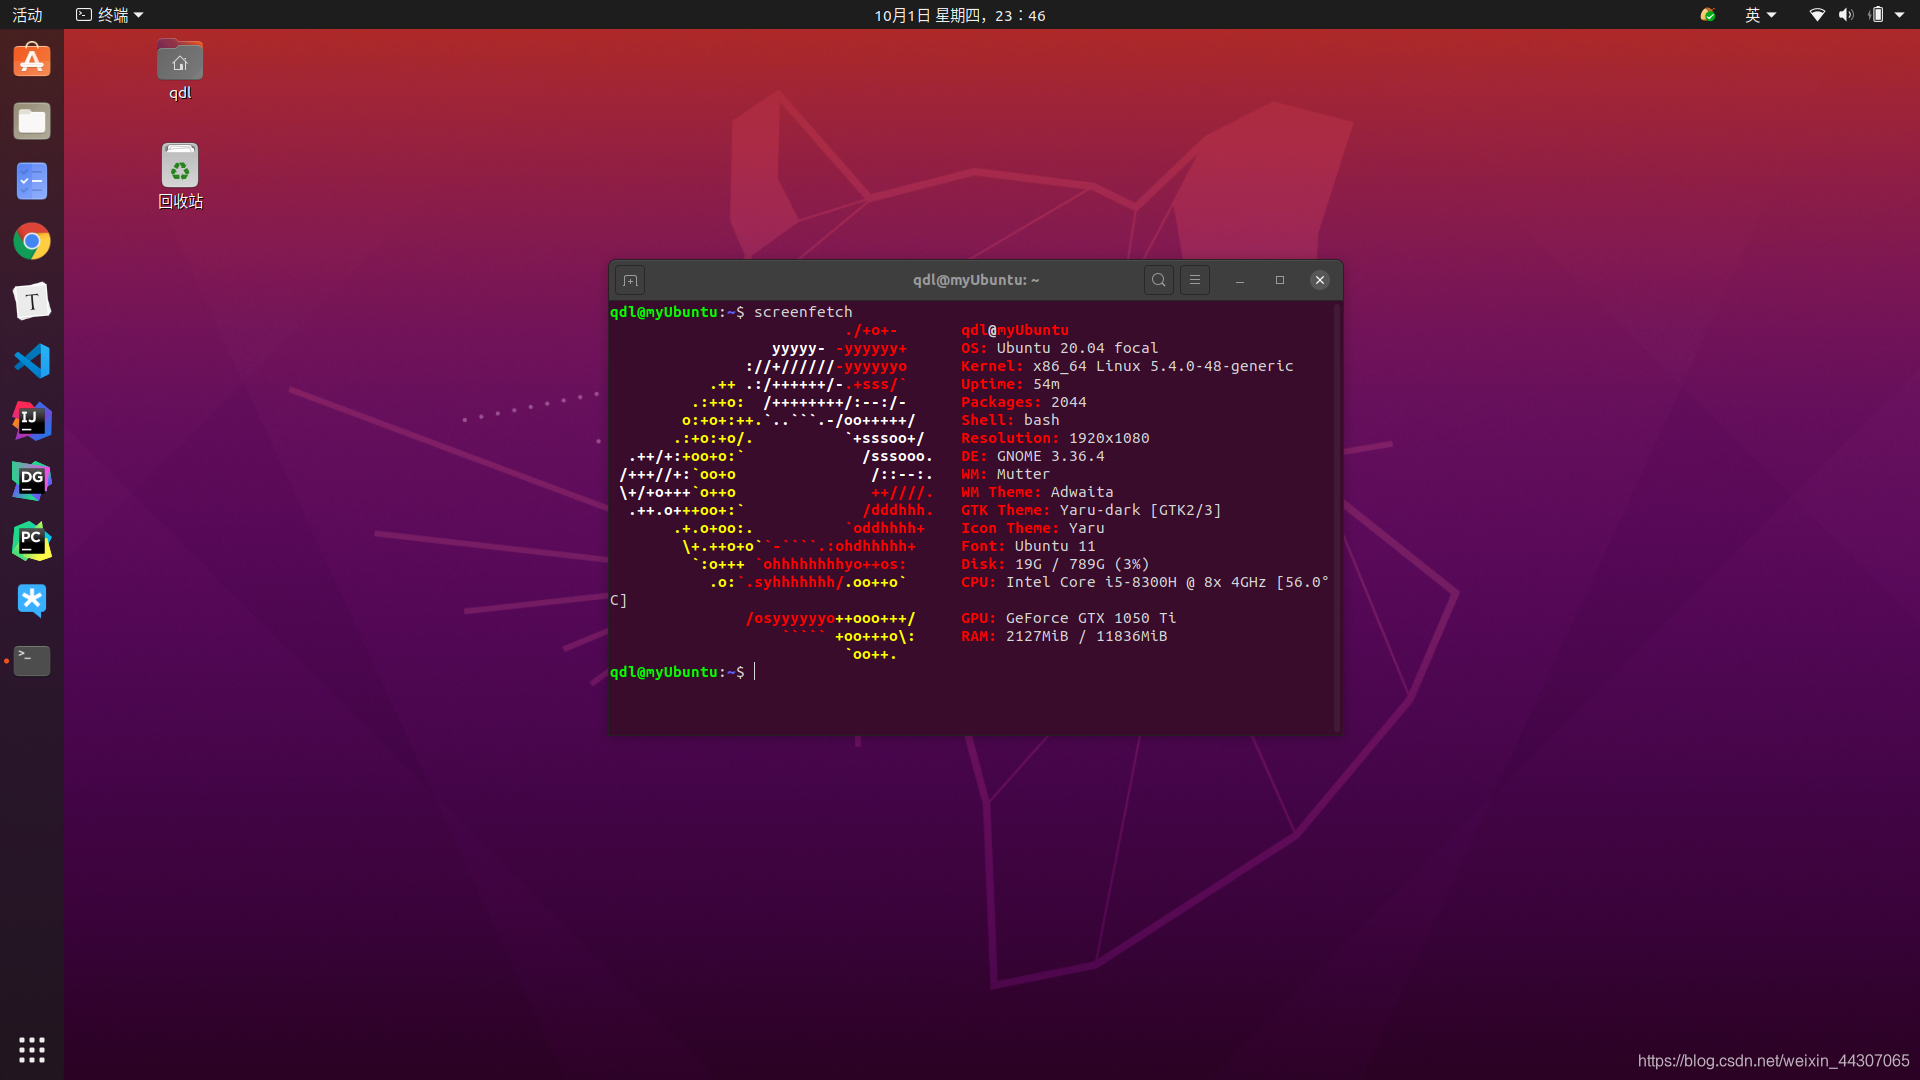Open DataGrip from the dock
Viewport: 1920px width, 1080px height.
32,481
